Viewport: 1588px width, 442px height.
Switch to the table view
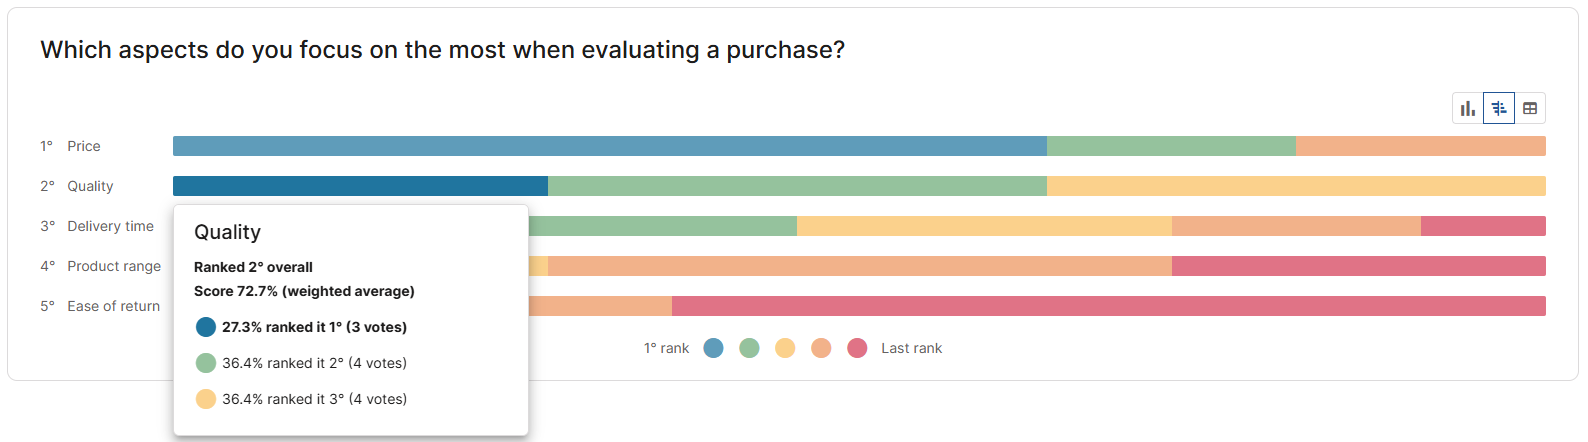(1530, 108)
